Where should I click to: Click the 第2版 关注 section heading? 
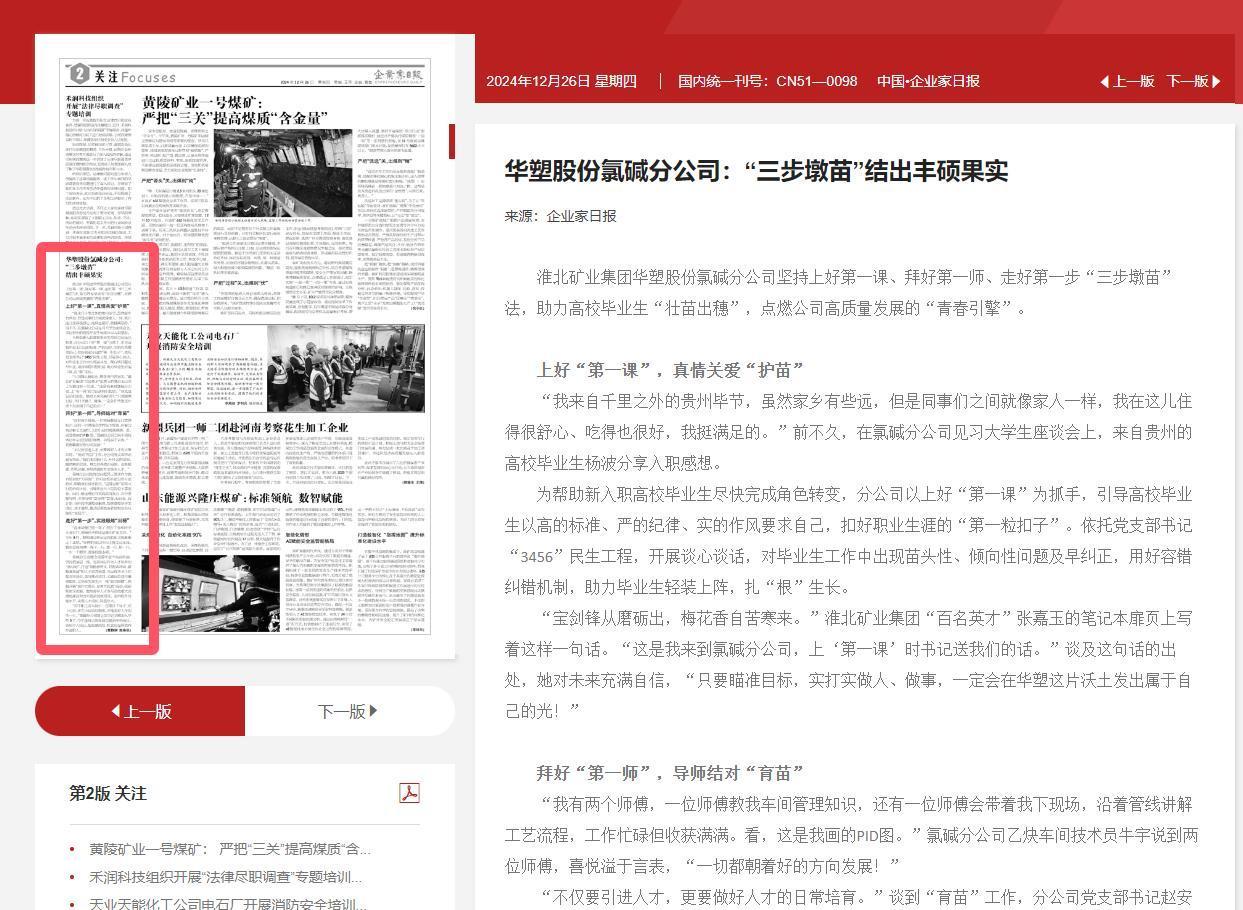[x=108, y=793]
